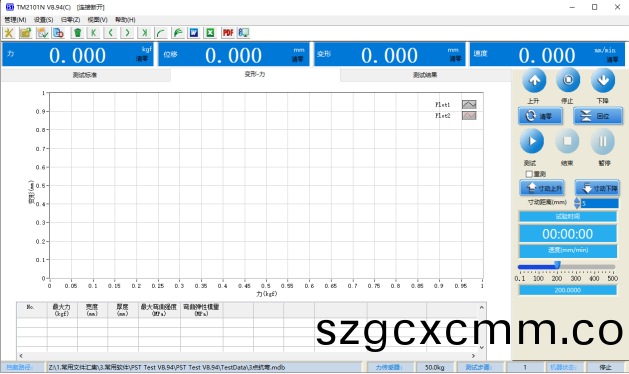Increase jog distance with stepper arrow

pyautogui.click(x=577, y=200)
